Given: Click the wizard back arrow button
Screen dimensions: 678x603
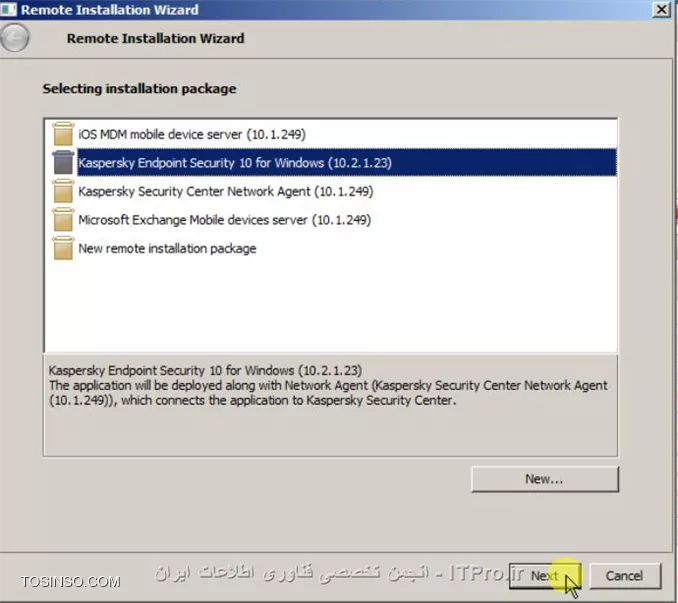Looking at the screenshot, I should [15, 38].
